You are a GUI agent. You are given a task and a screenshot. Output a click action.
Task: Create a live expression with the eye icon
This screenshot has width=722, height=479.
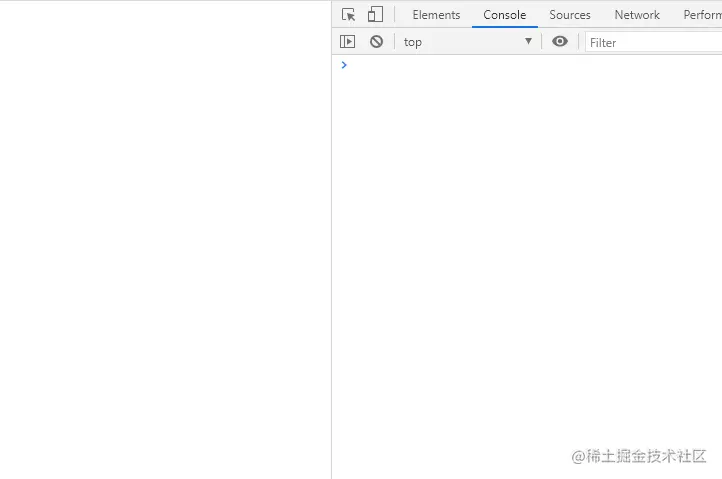point(560,41)
